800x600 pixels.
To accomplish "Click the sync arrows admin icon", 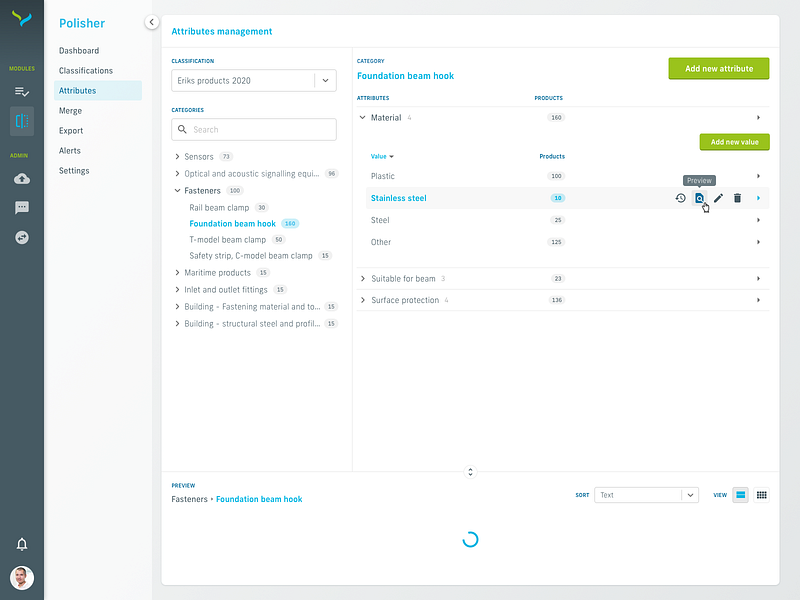I will pyautogui.click(x=22, y=237).
